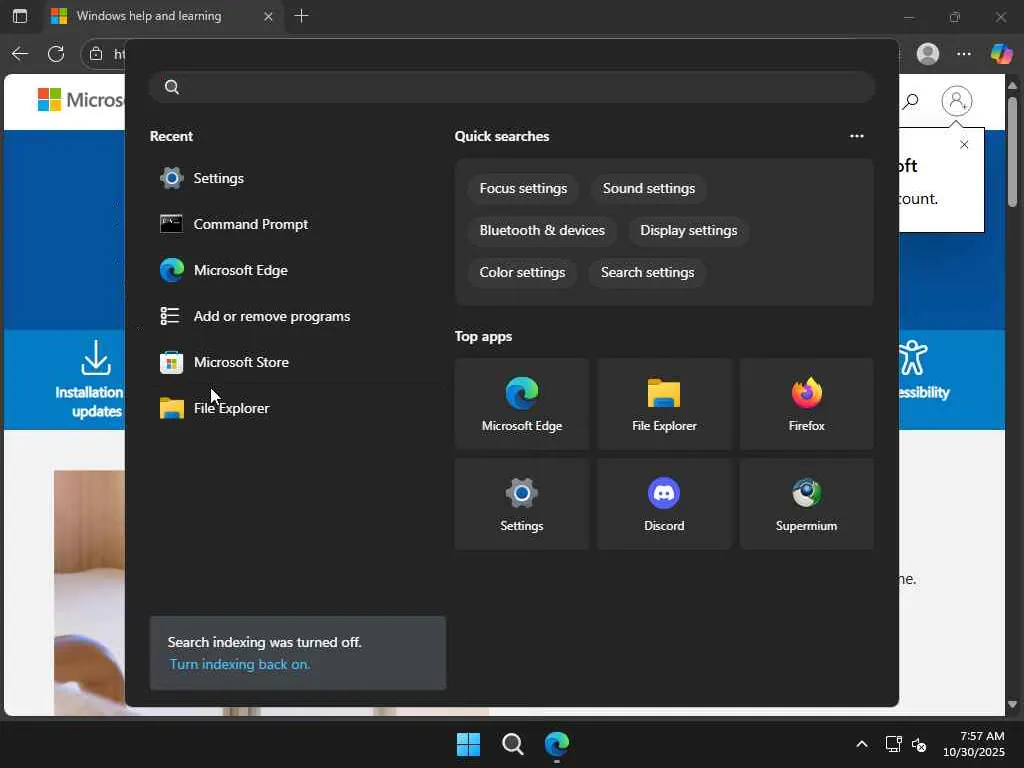Viewport: 1024px width, 768px height.
Task: Select Sound settings quick search
Action: pos(648,188)
